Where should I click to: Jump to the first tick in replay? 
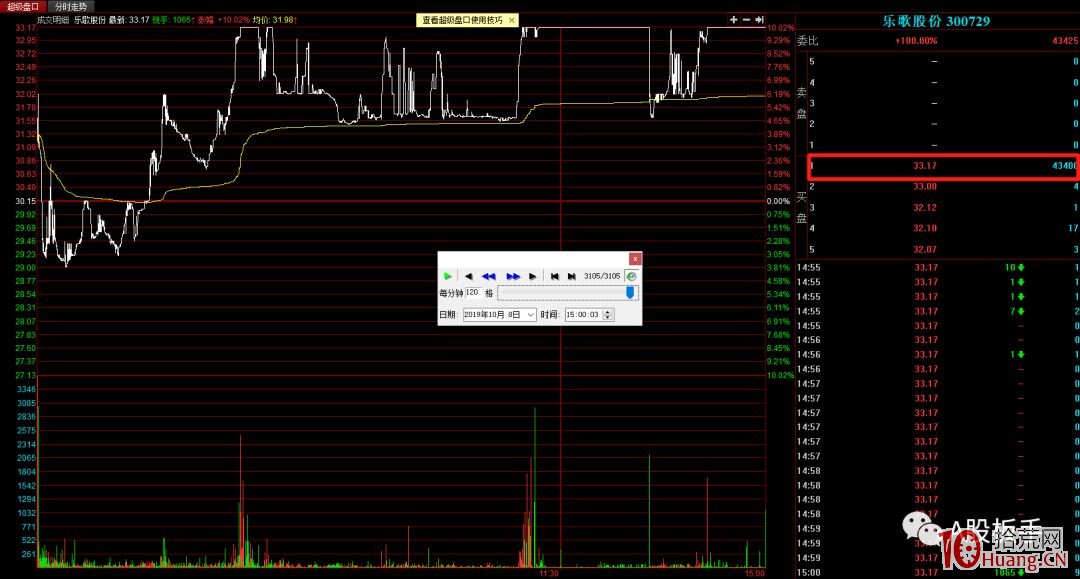coord(554,276)
